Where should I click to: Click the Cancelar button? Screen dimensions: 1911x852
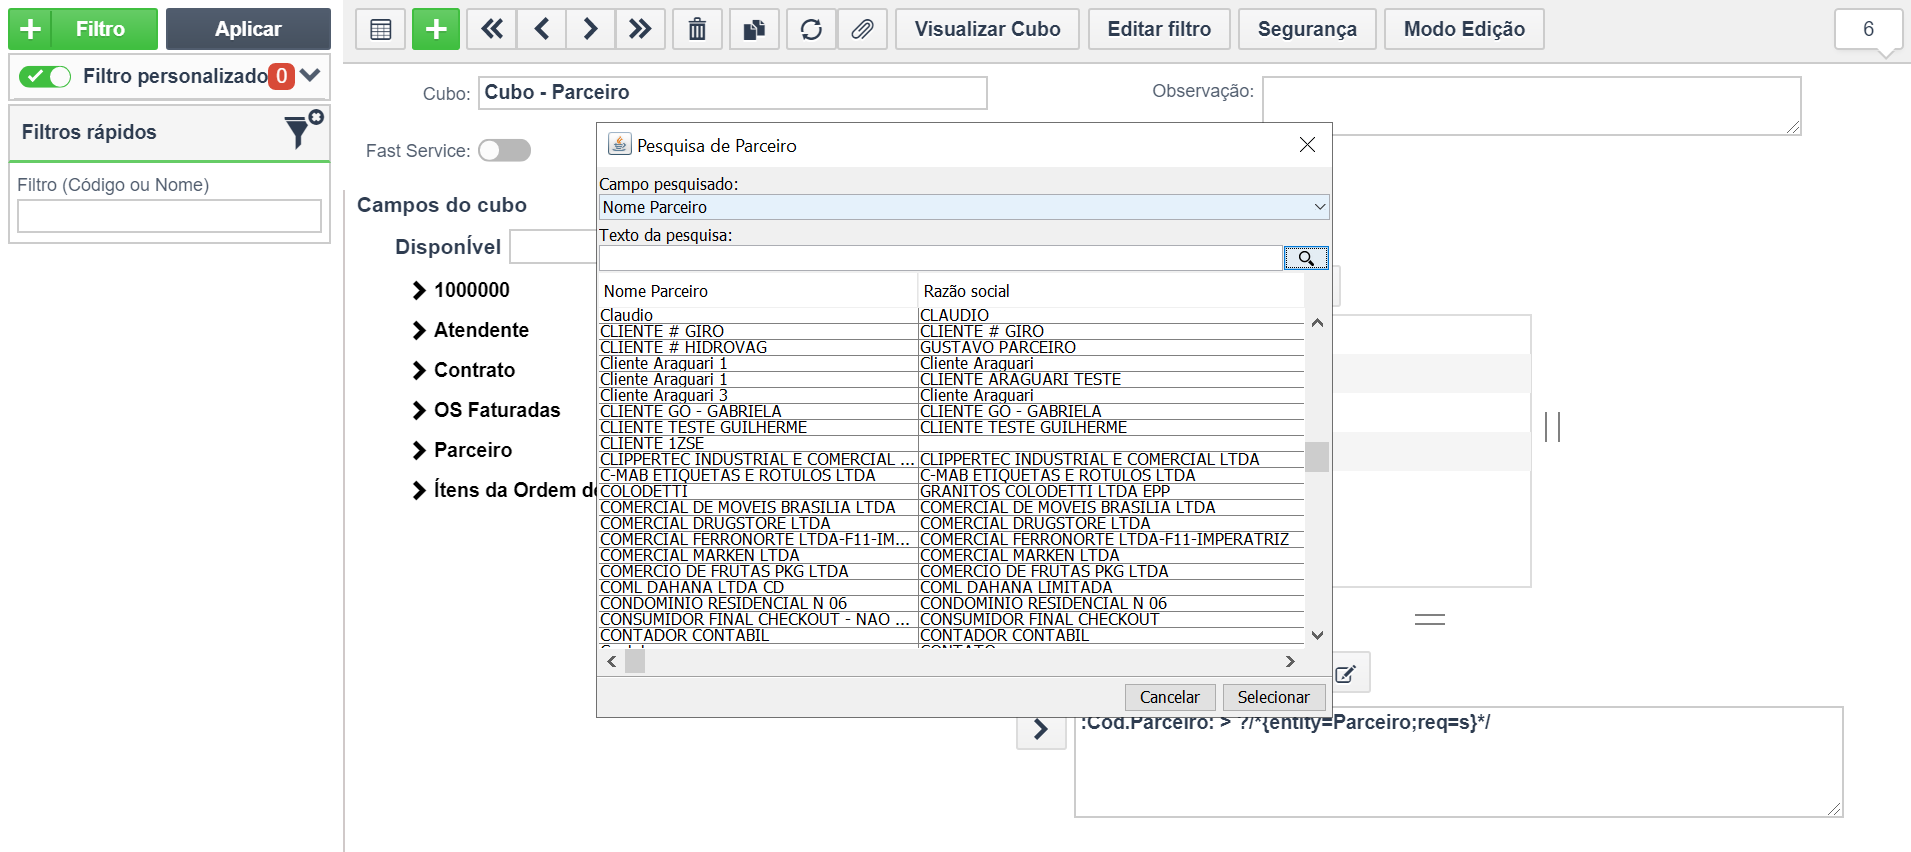click(1169, 697)
